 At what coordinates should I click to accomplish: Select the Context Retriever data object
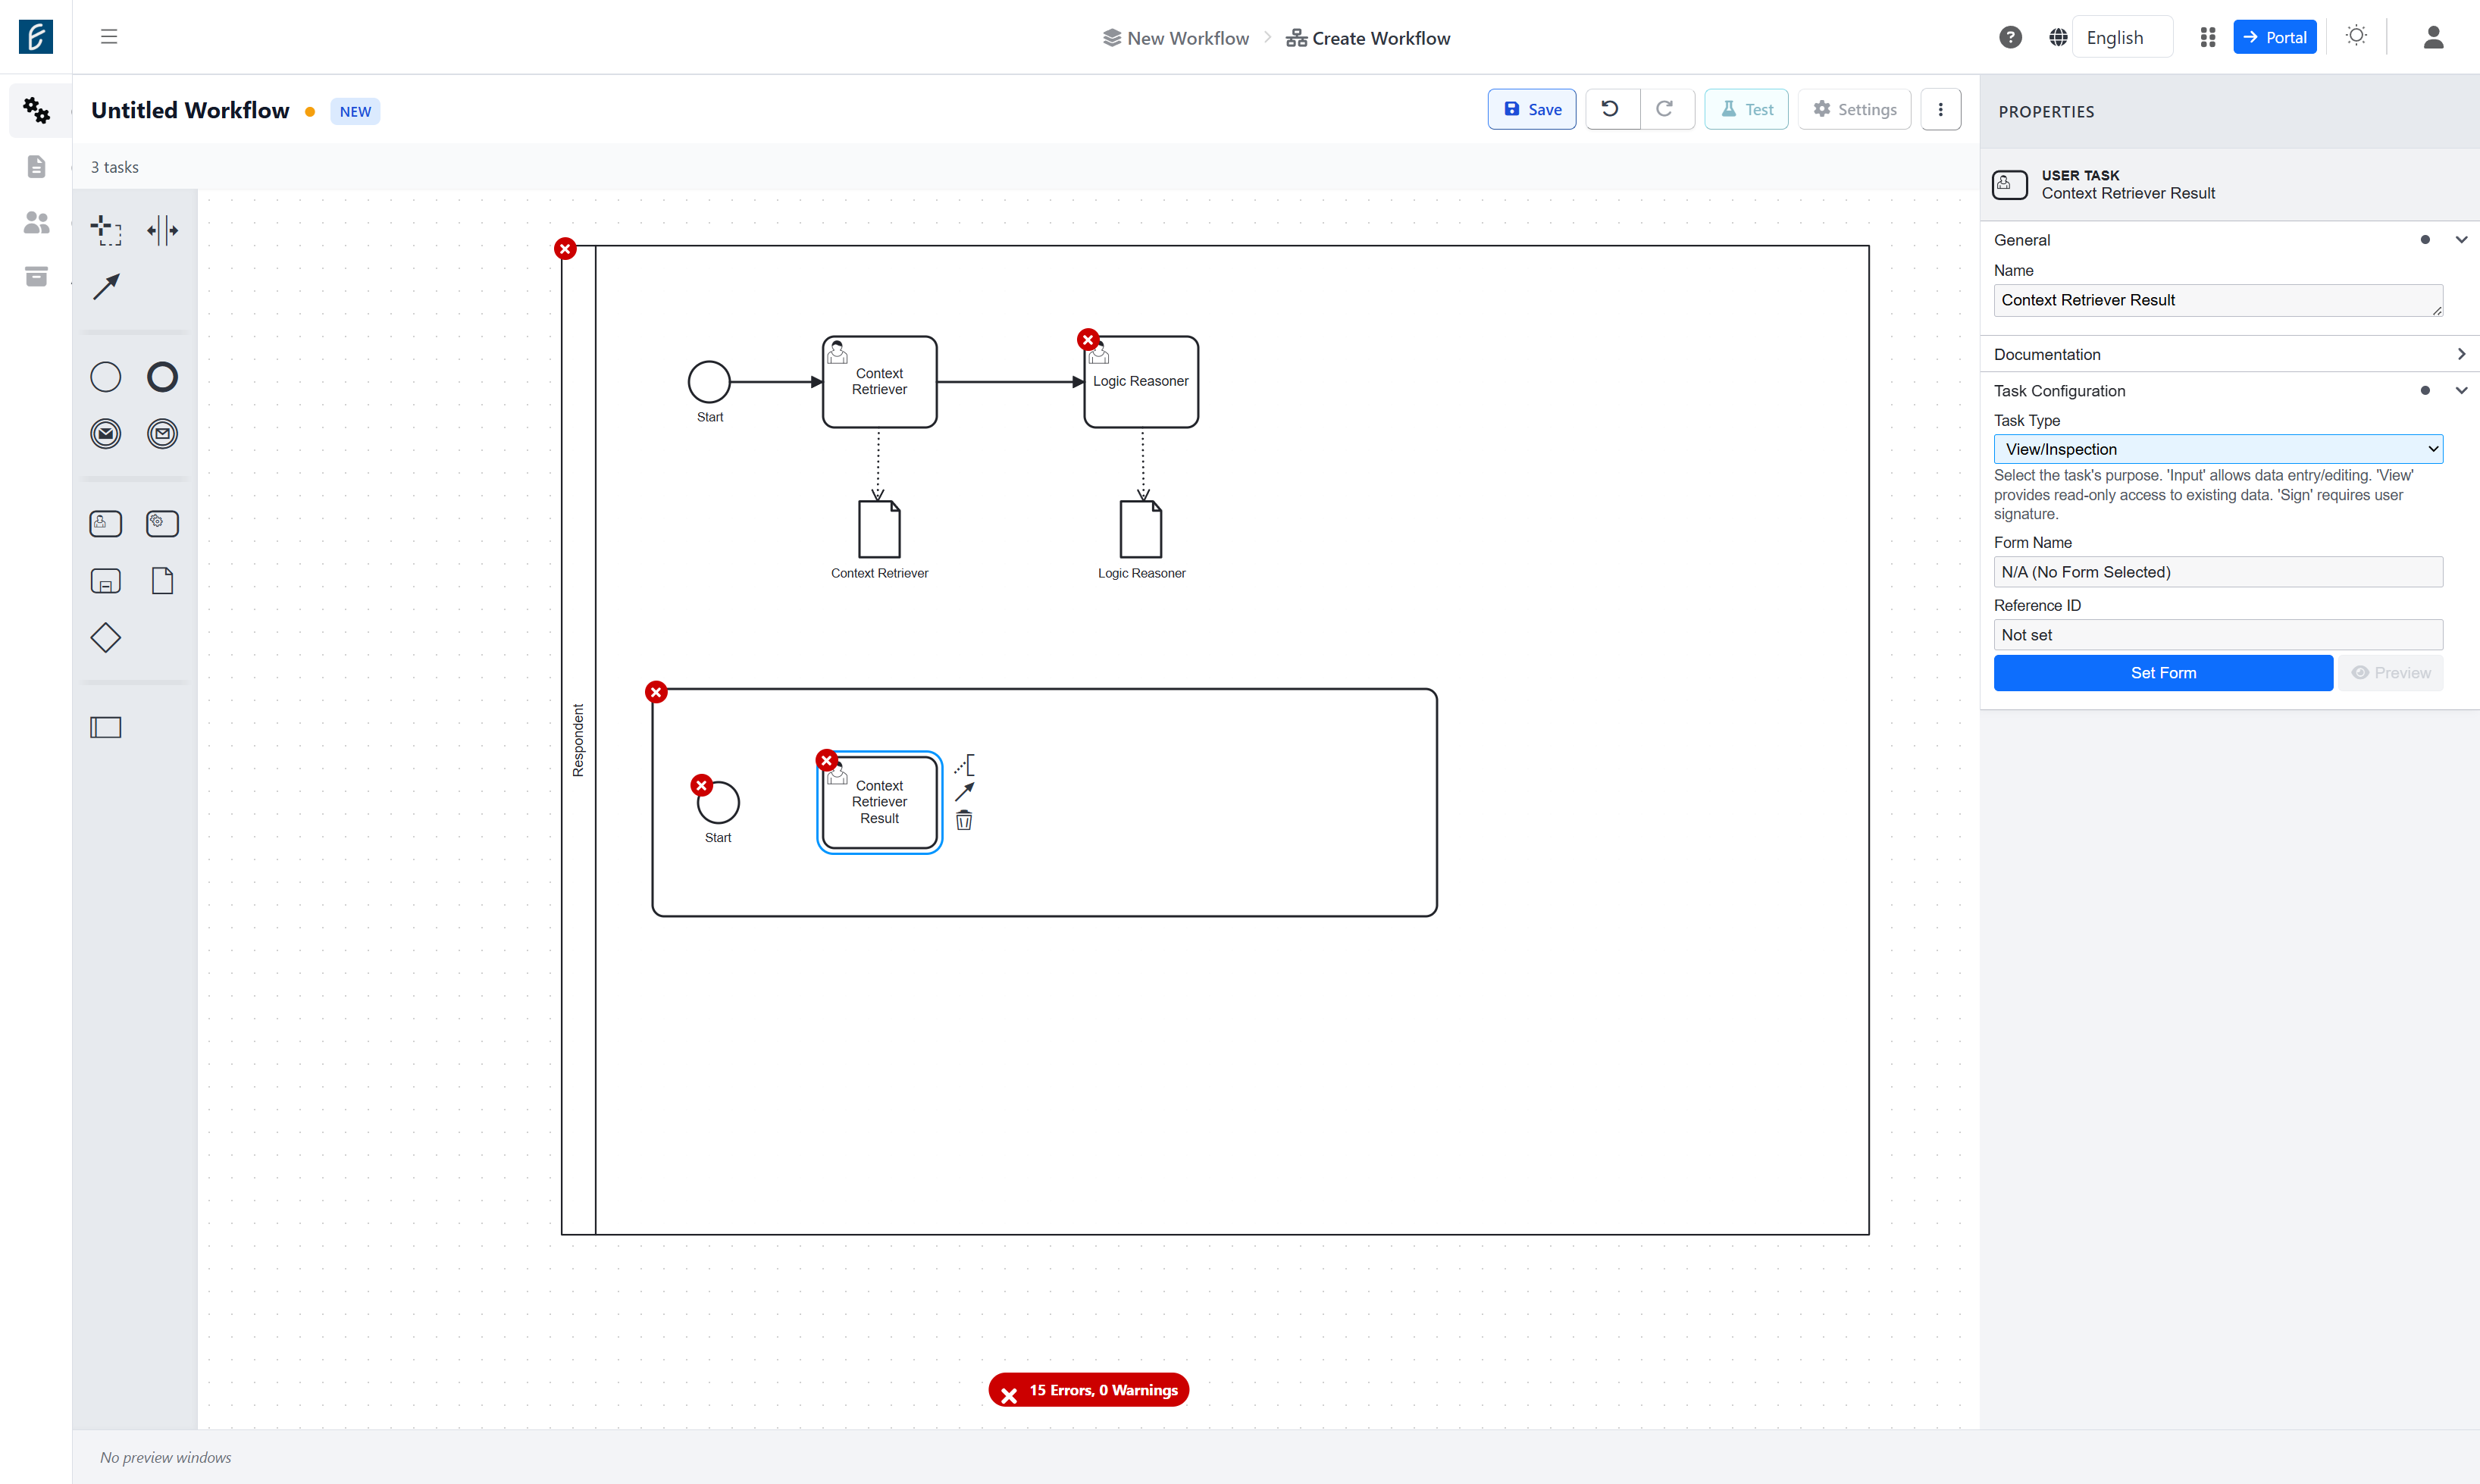(879, 529)
